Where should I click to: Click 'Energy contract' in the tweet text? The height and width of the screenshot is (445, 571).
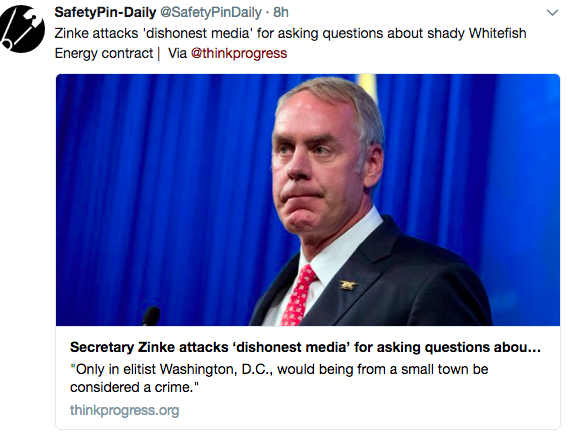pos(104,53)
